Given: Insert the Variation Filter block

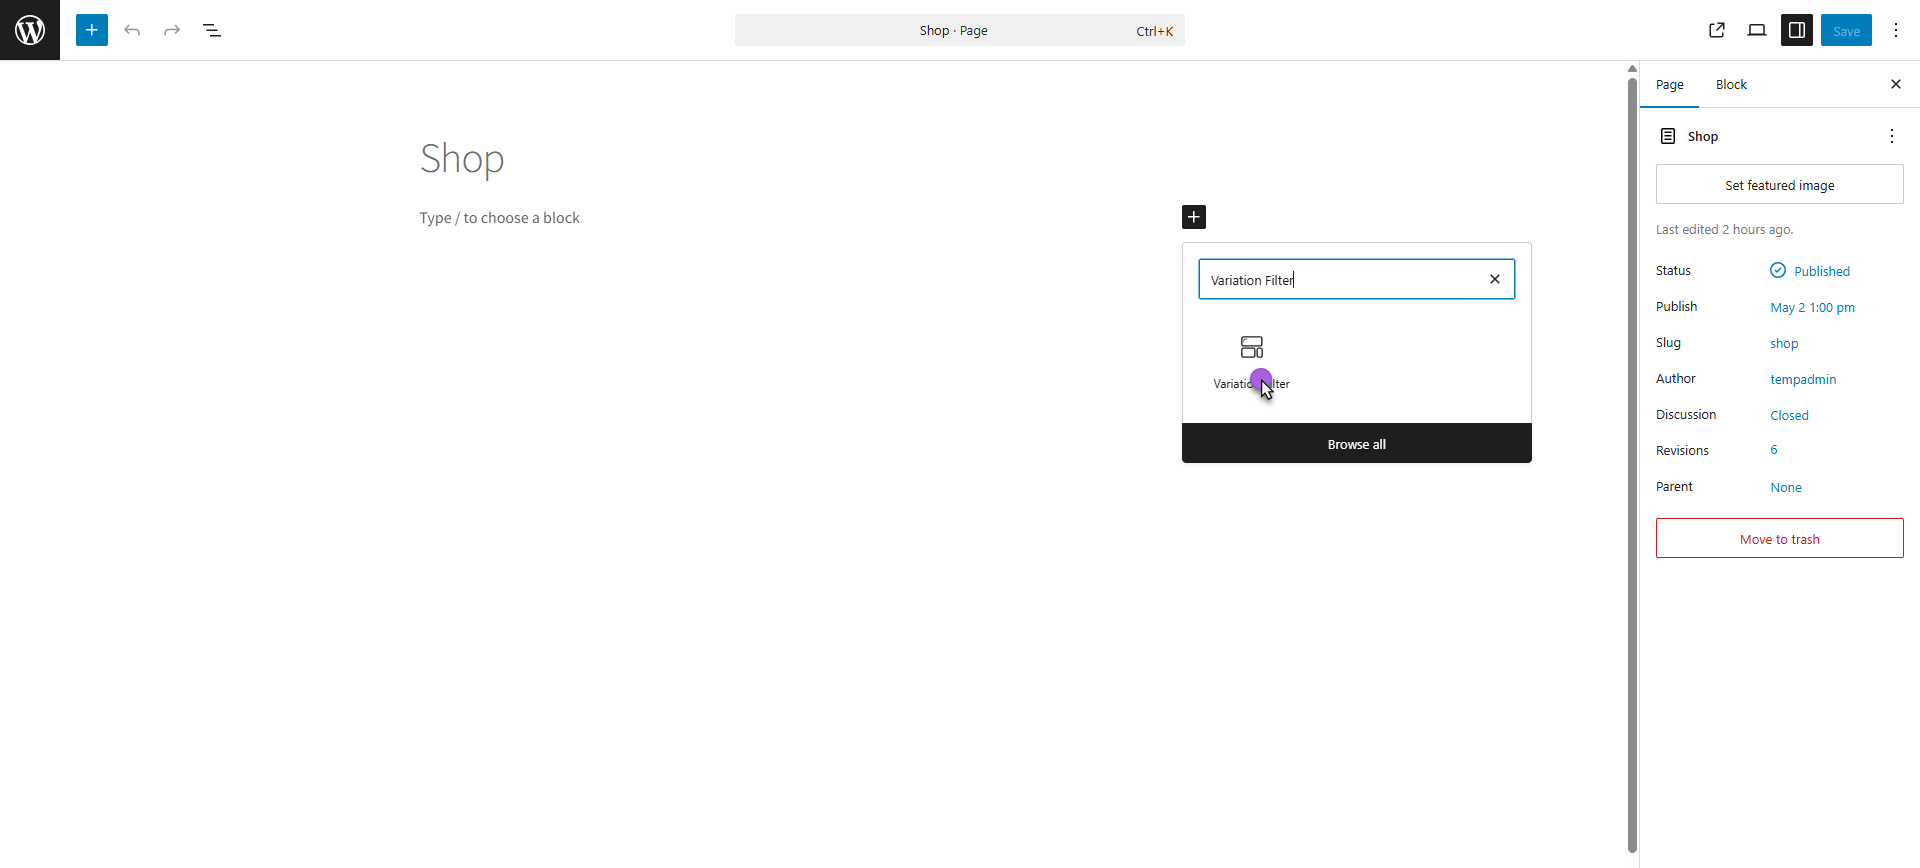Looking at the screenshot, I should pos(1251,362).
